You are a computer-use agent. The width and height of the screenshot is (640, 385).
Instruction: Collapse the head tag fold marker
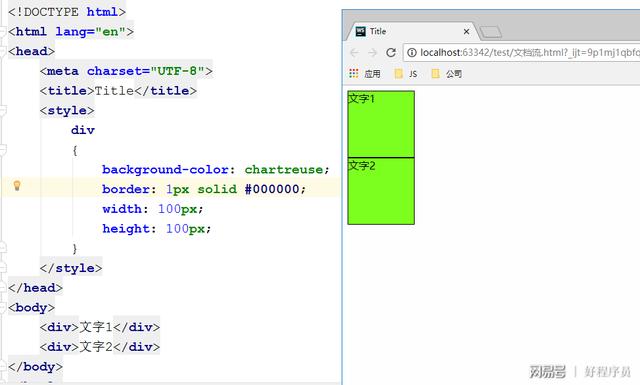coord(2,51)
